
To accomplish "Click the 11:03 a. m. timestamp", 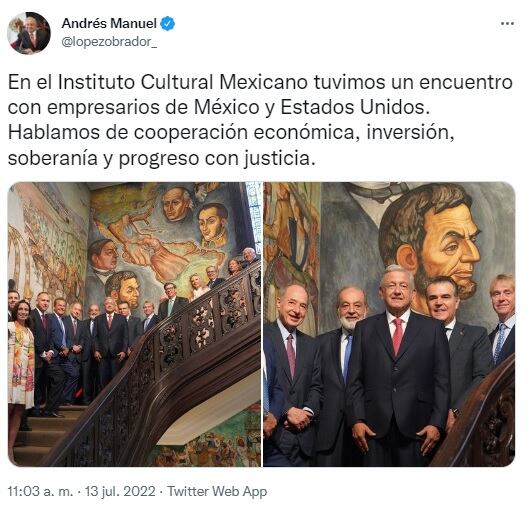I will coord(40,491).
